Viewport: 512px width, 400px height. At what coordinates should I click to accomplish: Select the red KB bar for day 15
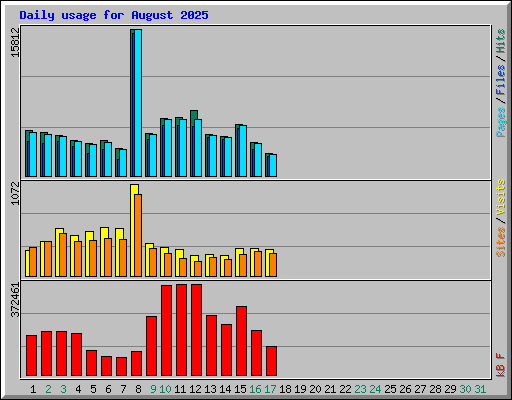(x=241, y=341)
